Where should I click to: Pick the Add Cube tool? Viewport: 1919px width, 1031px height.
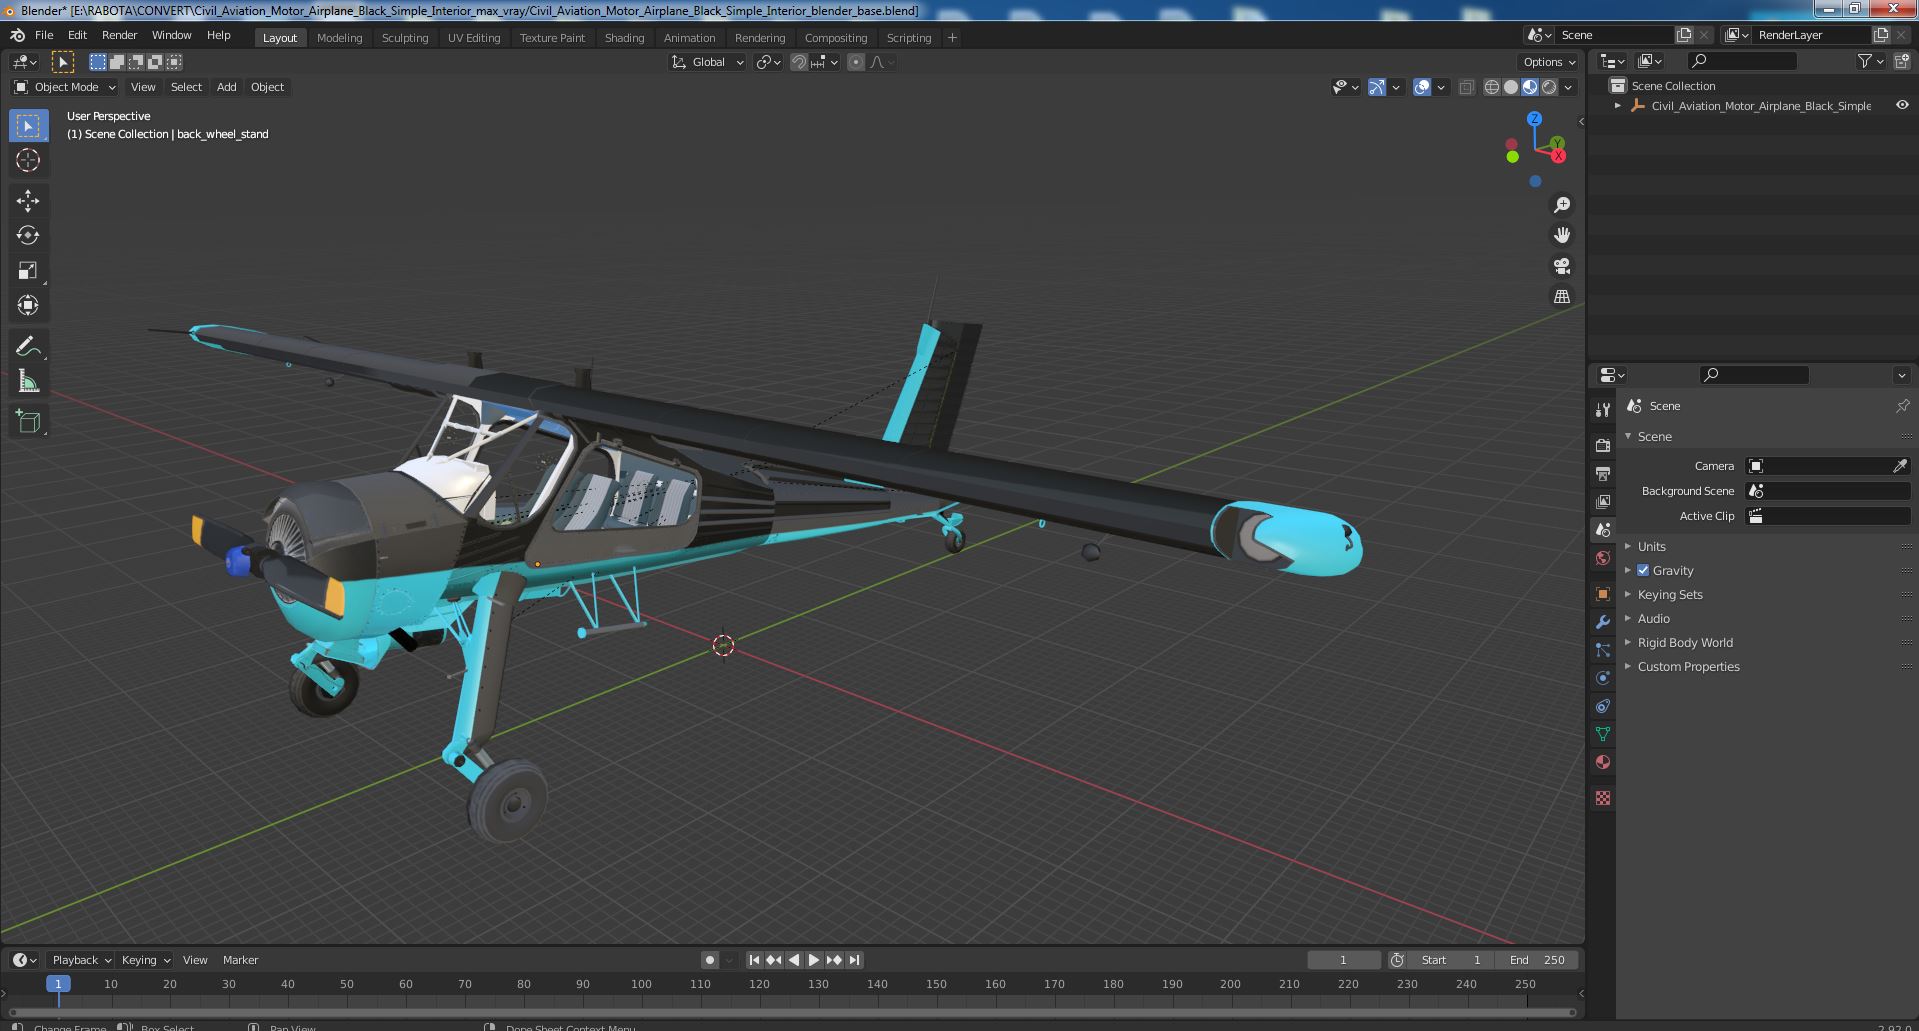tap(28, 422)
